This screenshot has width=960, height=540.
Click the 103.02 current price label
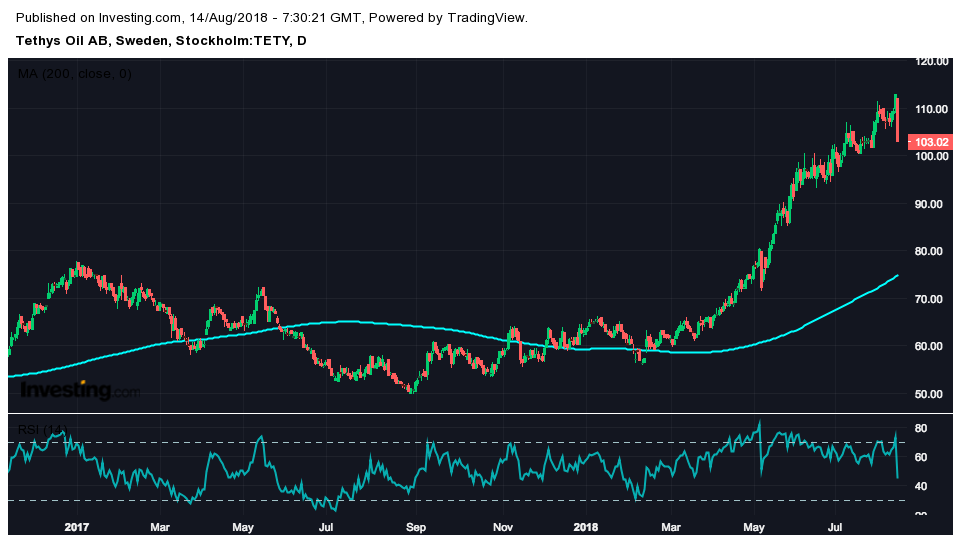coord(930,142)
